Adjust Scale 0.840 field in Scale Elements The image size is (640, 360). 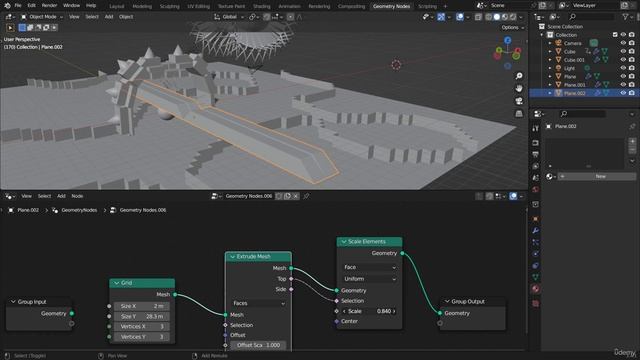[369, 311]
